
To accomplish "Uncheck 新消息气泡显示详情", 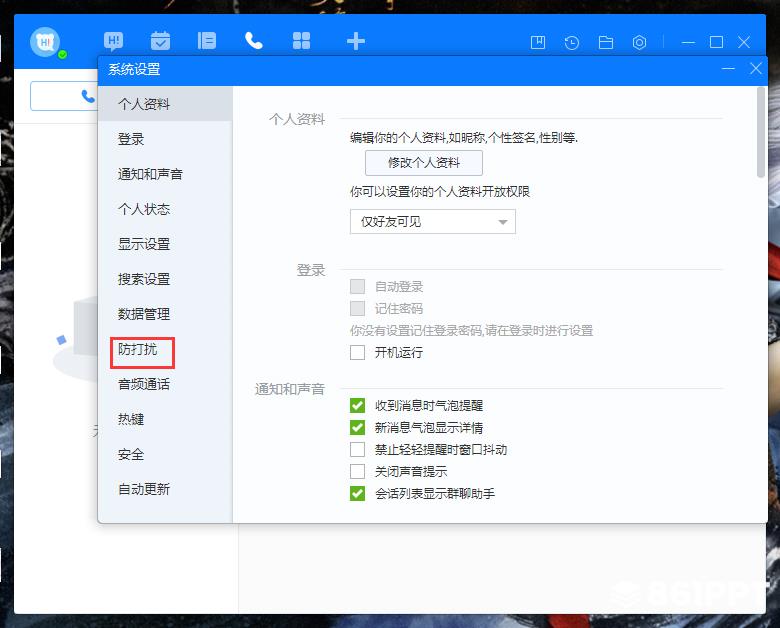I will pyautogui.click(x=357, y=427).
